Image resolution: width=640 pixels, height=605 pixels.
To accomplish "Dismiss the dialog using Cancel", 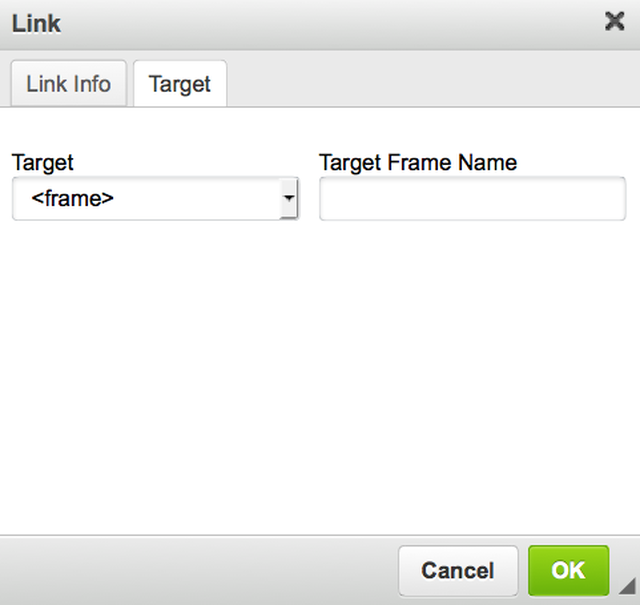I will click(458, 571).
